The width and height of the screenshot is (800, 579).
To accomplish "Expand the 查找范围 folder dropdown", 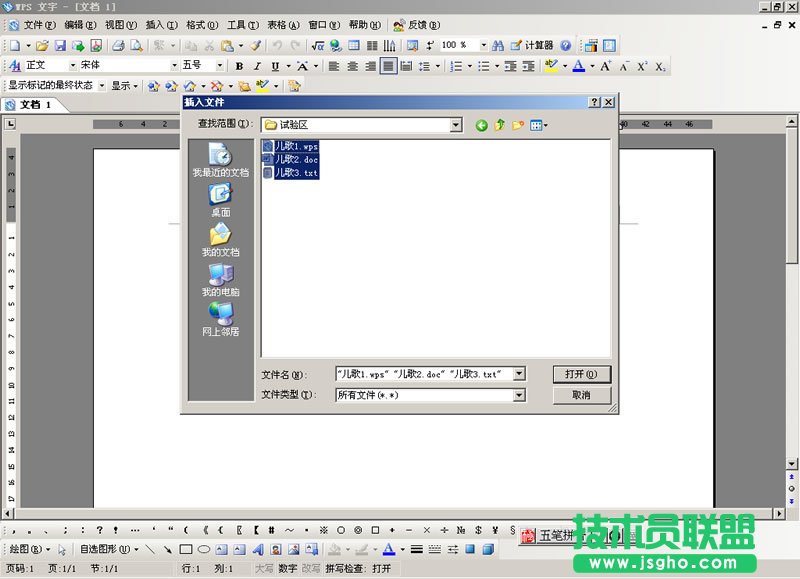I will point(456,125).
